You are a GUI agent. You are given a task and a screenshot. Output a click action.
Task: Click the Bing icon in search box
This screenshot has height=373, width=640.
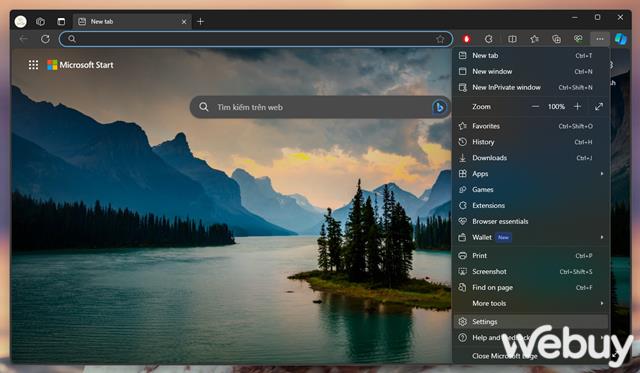coord(439,107)
